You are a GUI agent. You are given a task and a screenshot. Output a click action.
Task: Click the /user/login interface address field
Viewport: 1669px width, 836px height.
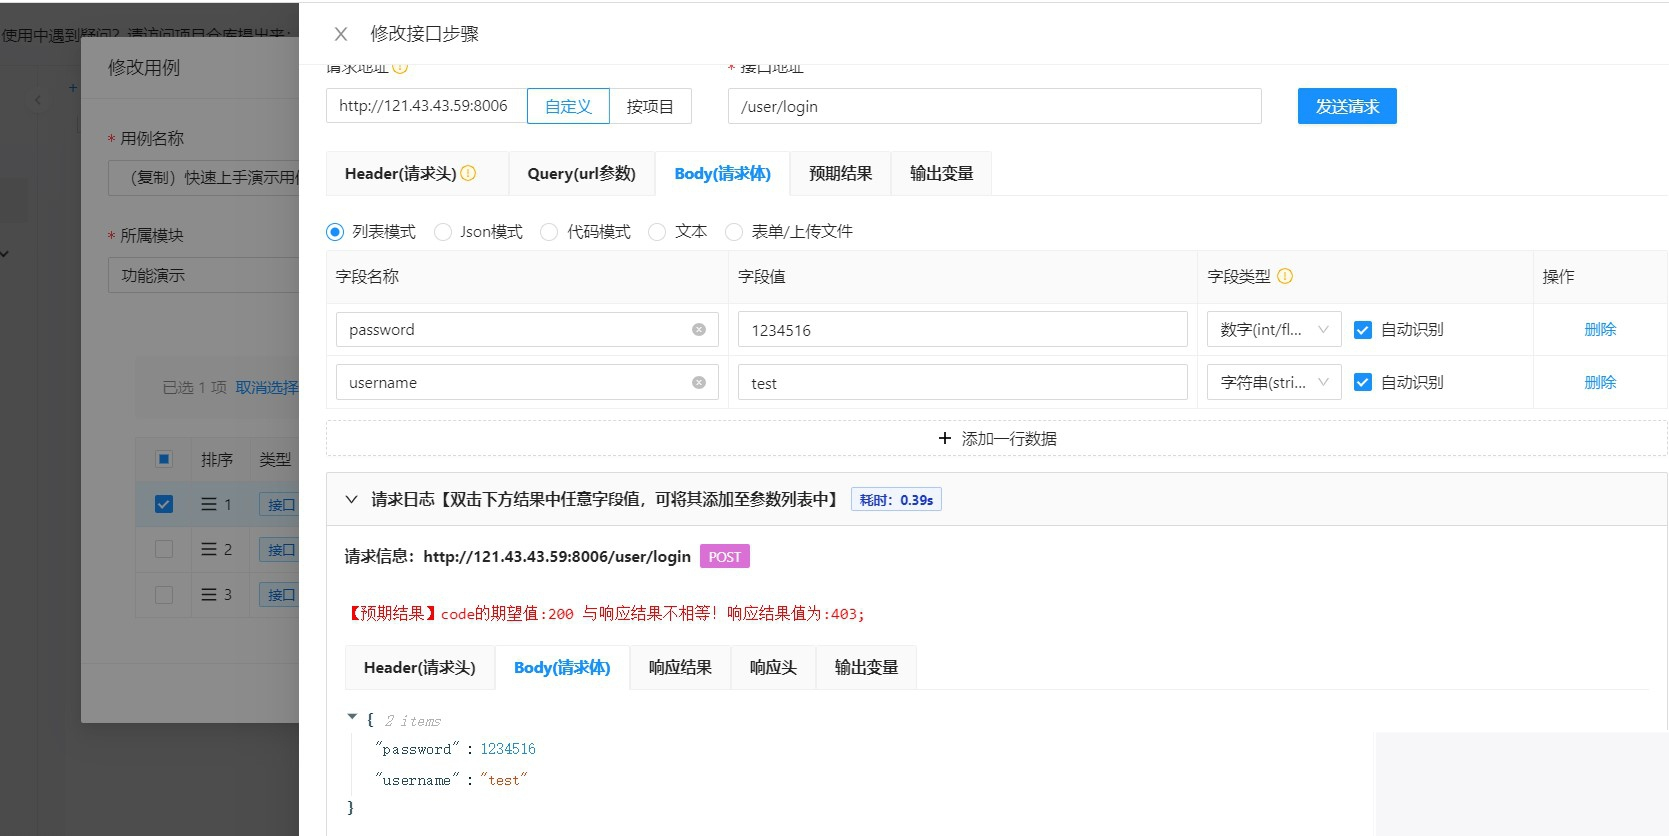994,106
